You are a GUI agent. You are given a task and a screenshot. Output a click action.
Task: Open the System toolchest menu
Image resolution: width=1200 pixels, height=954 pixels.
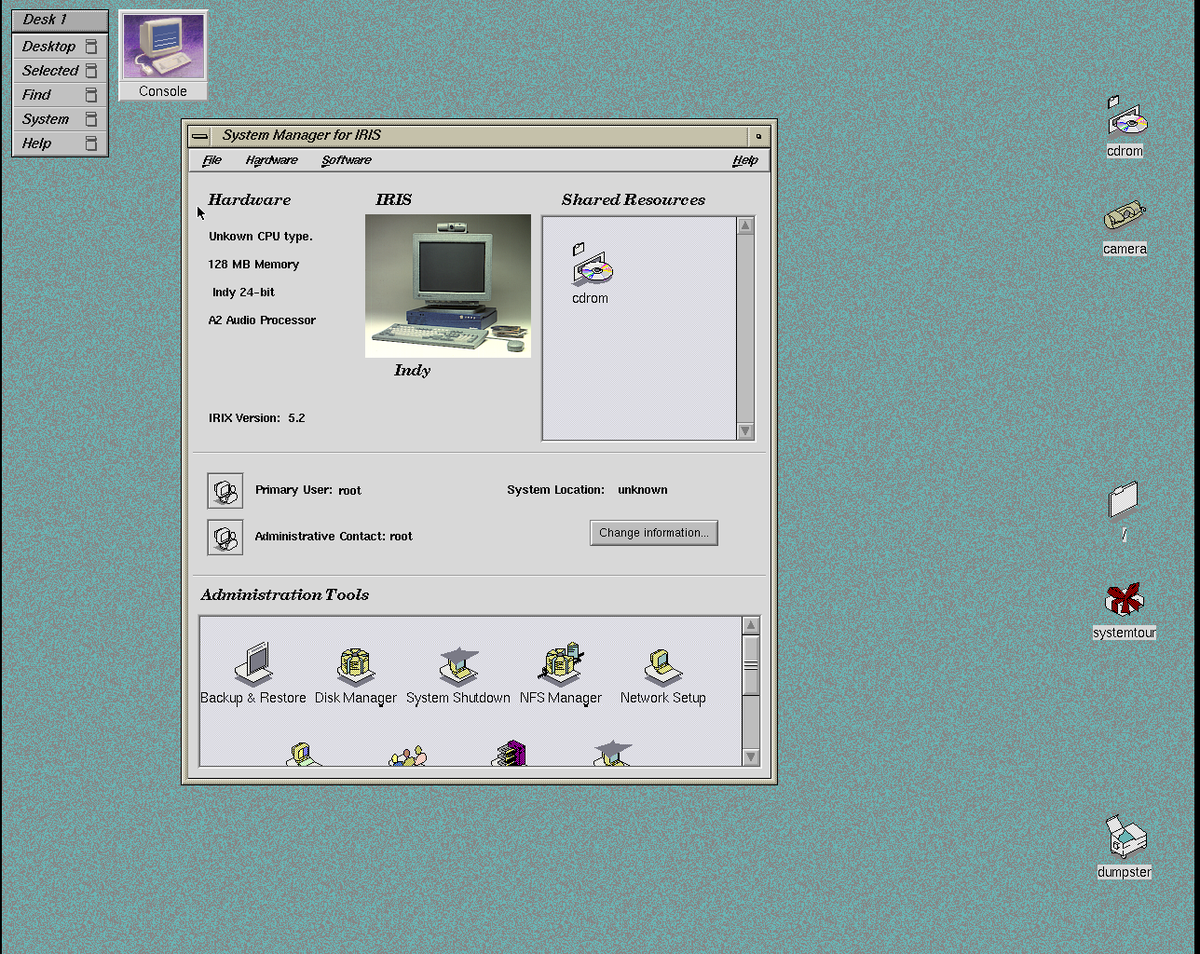60,119
